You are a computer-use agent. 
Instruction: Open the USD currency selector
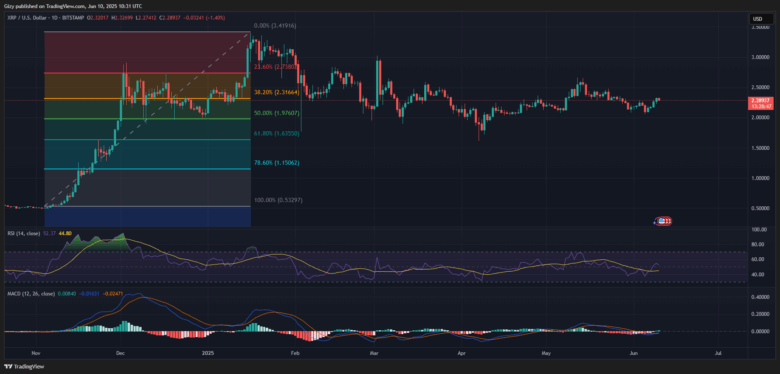click(x=761, y=19)
